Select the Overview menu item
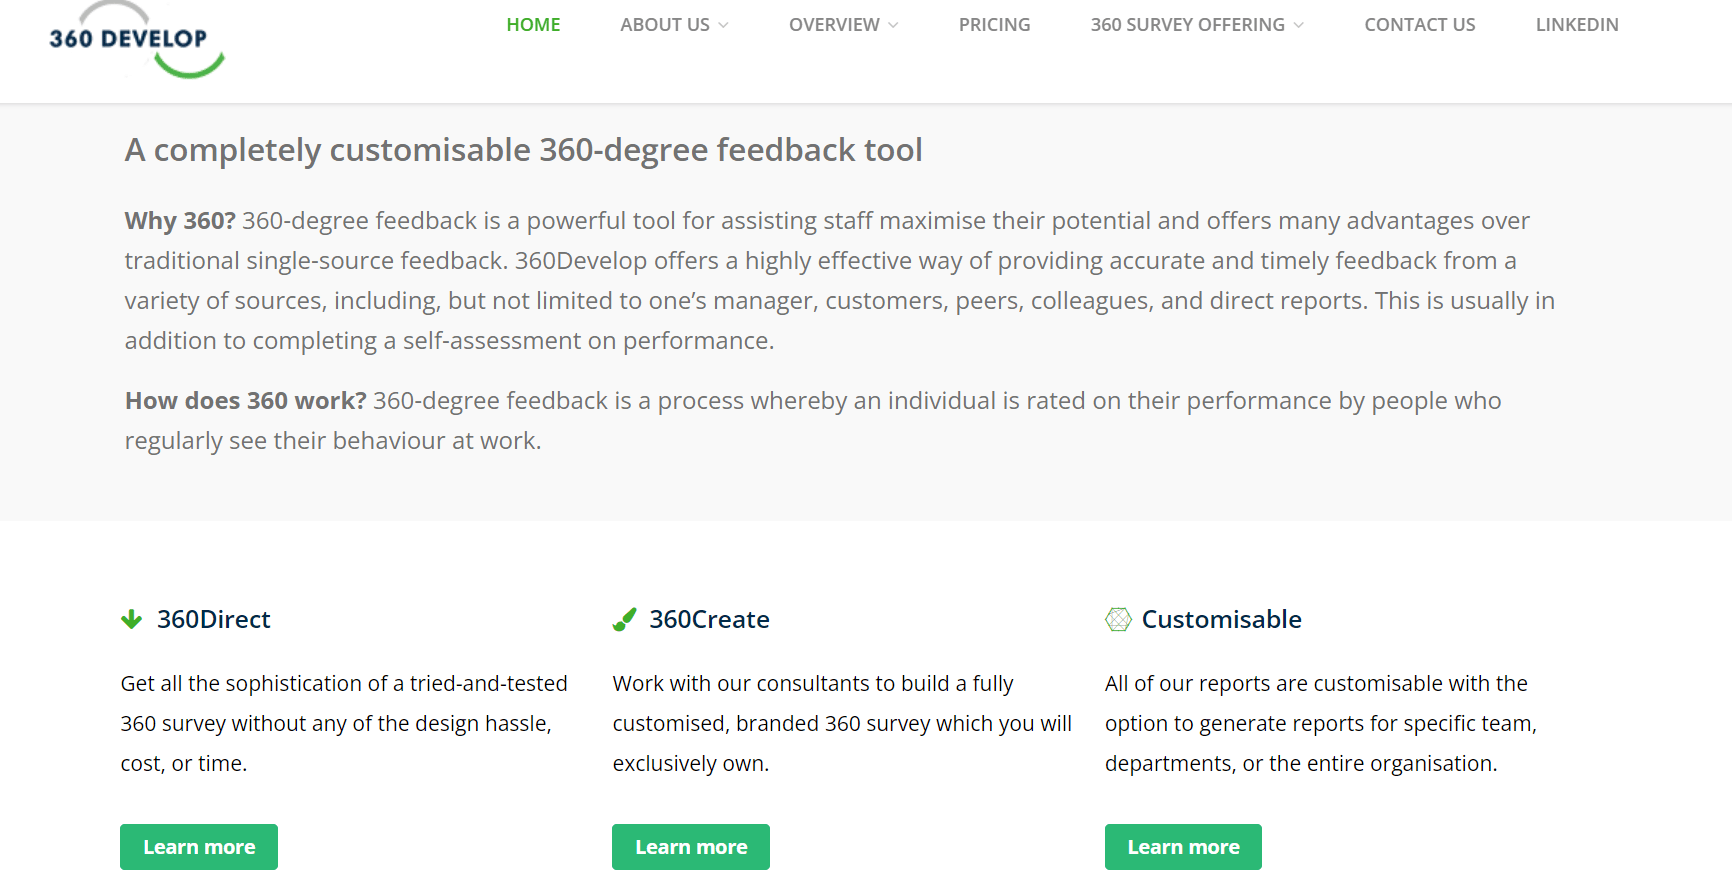The image size is (1732, 884). point(834,25)
